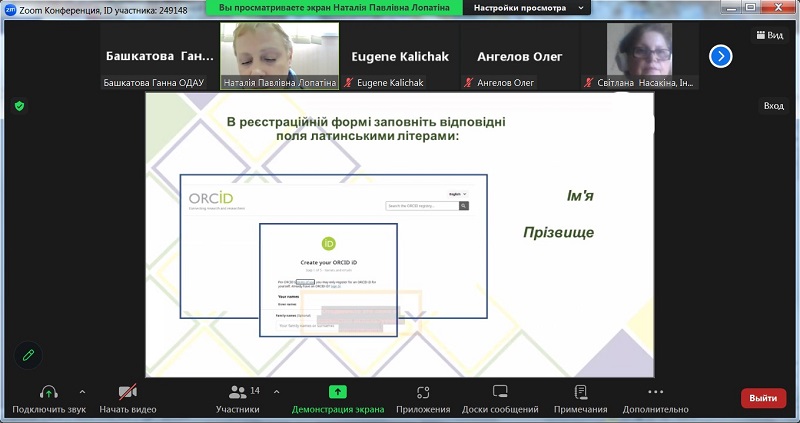
Task: Select the Eugene Kalichak participant tile
Action: 399,56
